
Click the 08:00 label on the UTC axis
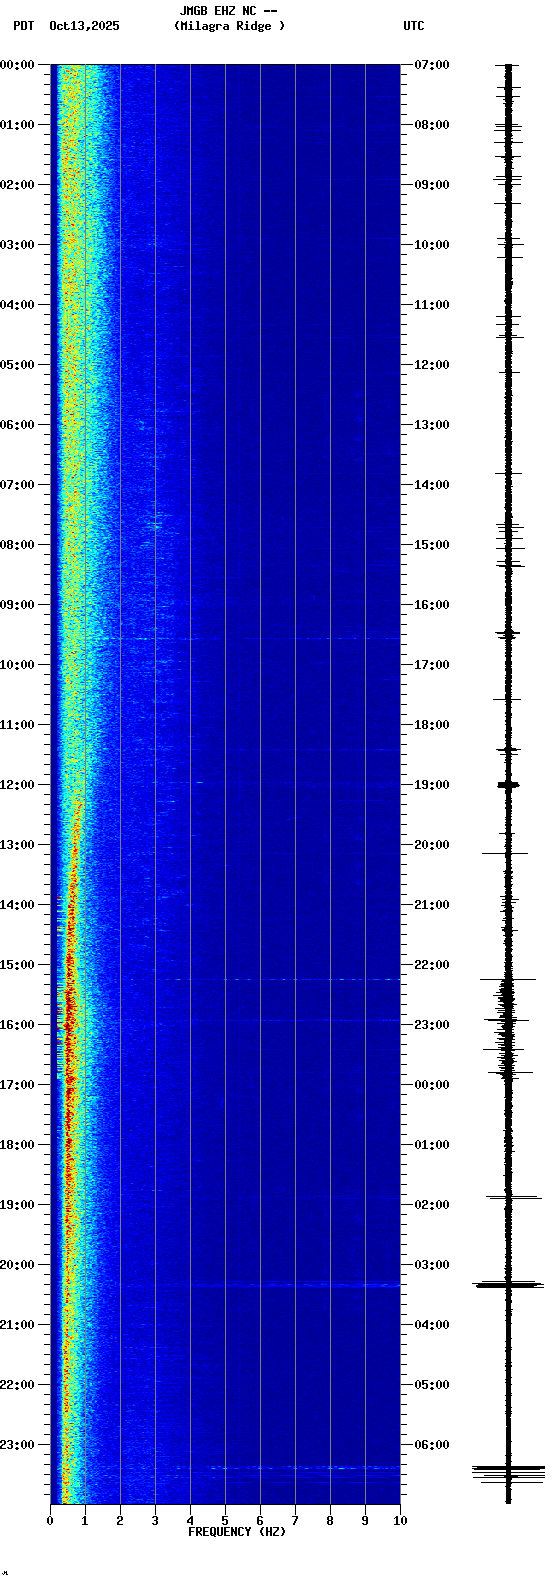(x=432, y=125)
